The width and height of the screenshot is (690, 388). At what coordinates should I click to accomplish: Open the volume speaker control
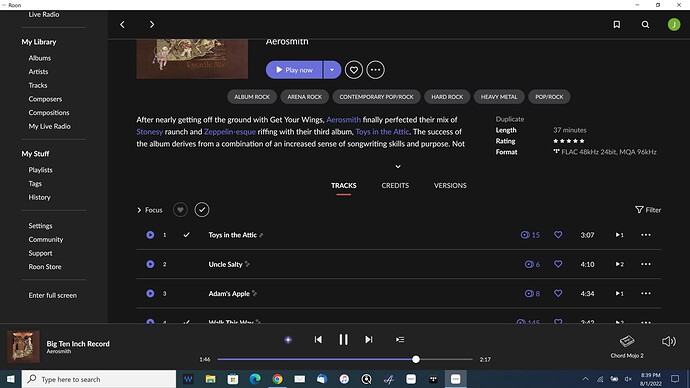click(x=669, y=341)
